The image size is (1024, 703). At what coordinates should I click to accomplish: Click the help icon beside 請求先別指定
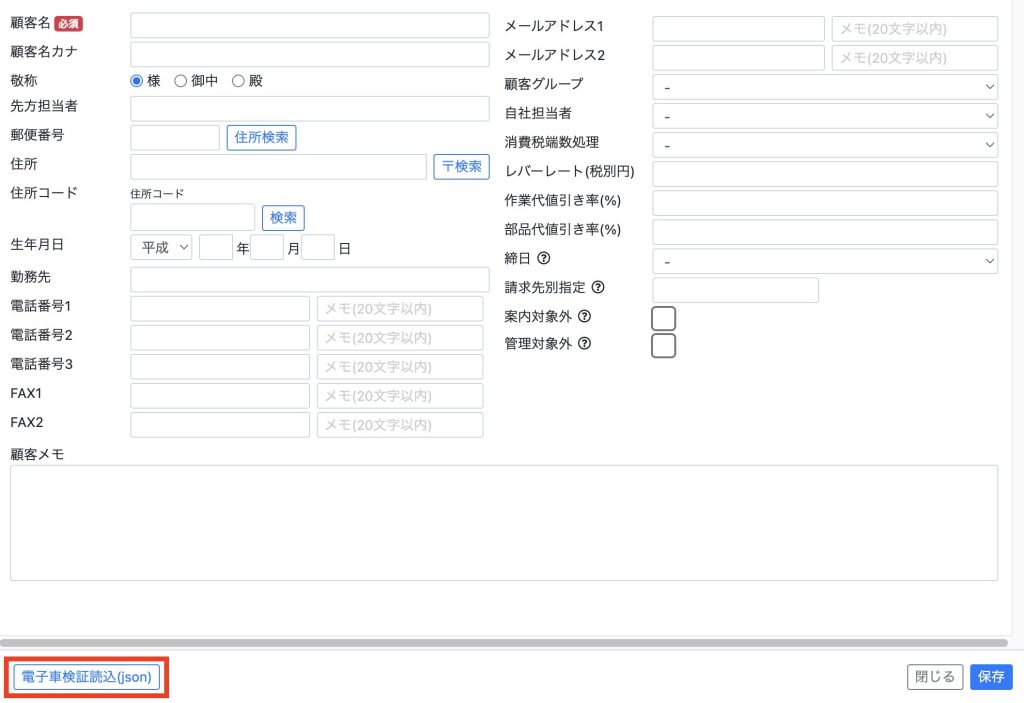598,287
